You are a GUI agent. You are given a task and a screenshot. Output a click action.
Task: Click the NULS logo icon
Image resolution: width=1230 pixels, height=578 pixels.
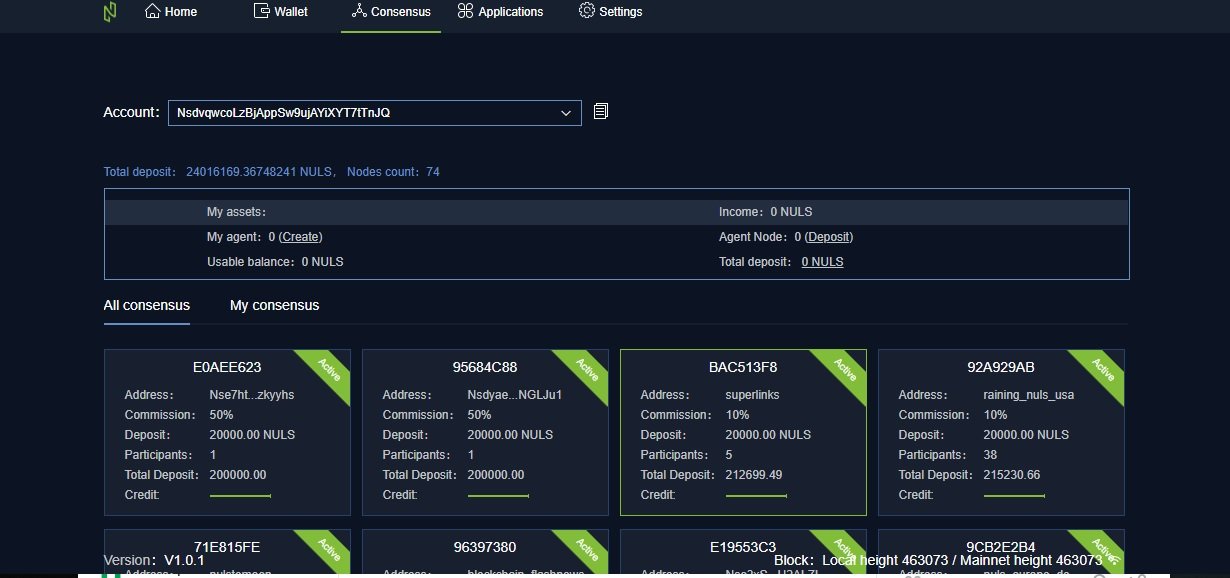(x=110, y=12)
